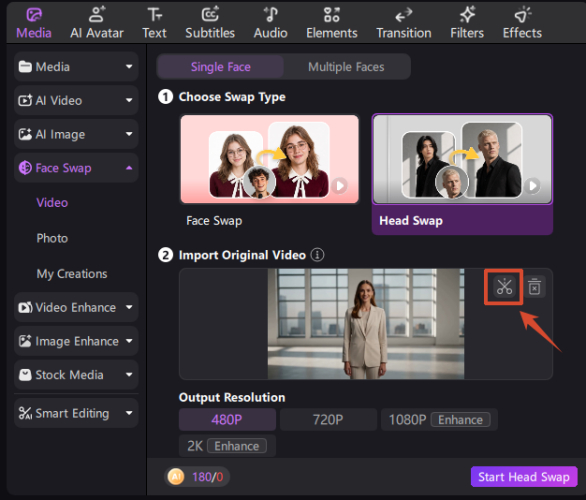
Task: Click the Smart Editing scissors AI icon
Action: pyautogui.click(x=25, y=413)
